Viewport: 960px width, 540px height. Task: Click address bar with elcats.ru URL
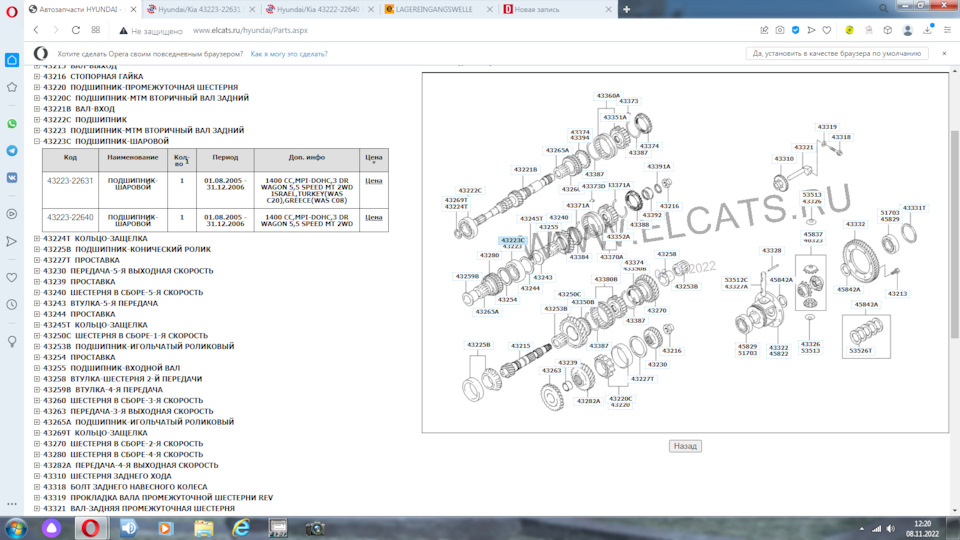coord(250,30)
